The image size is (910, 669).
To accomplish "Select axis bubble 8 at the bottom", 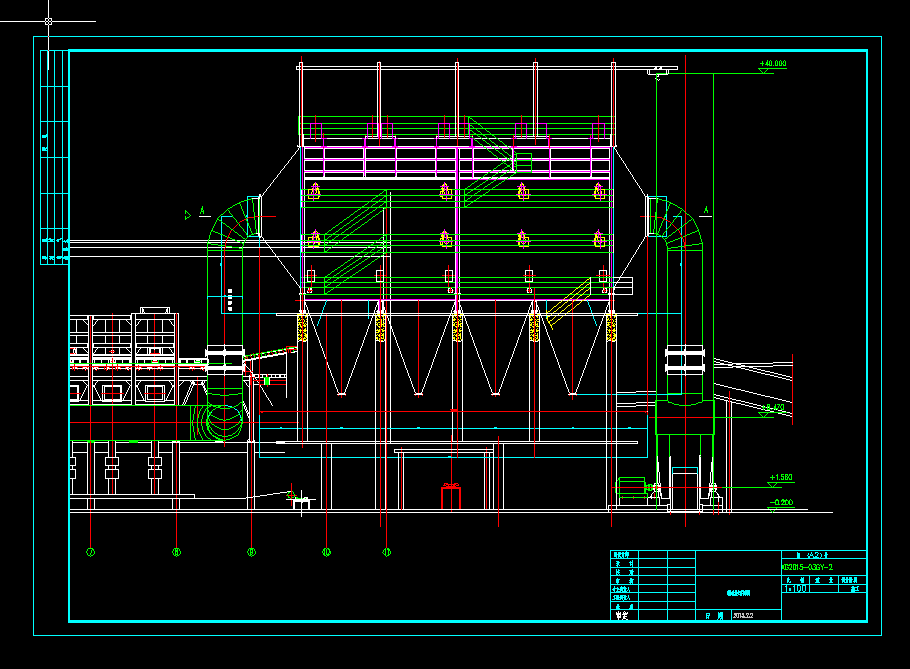I will [176, 552].
